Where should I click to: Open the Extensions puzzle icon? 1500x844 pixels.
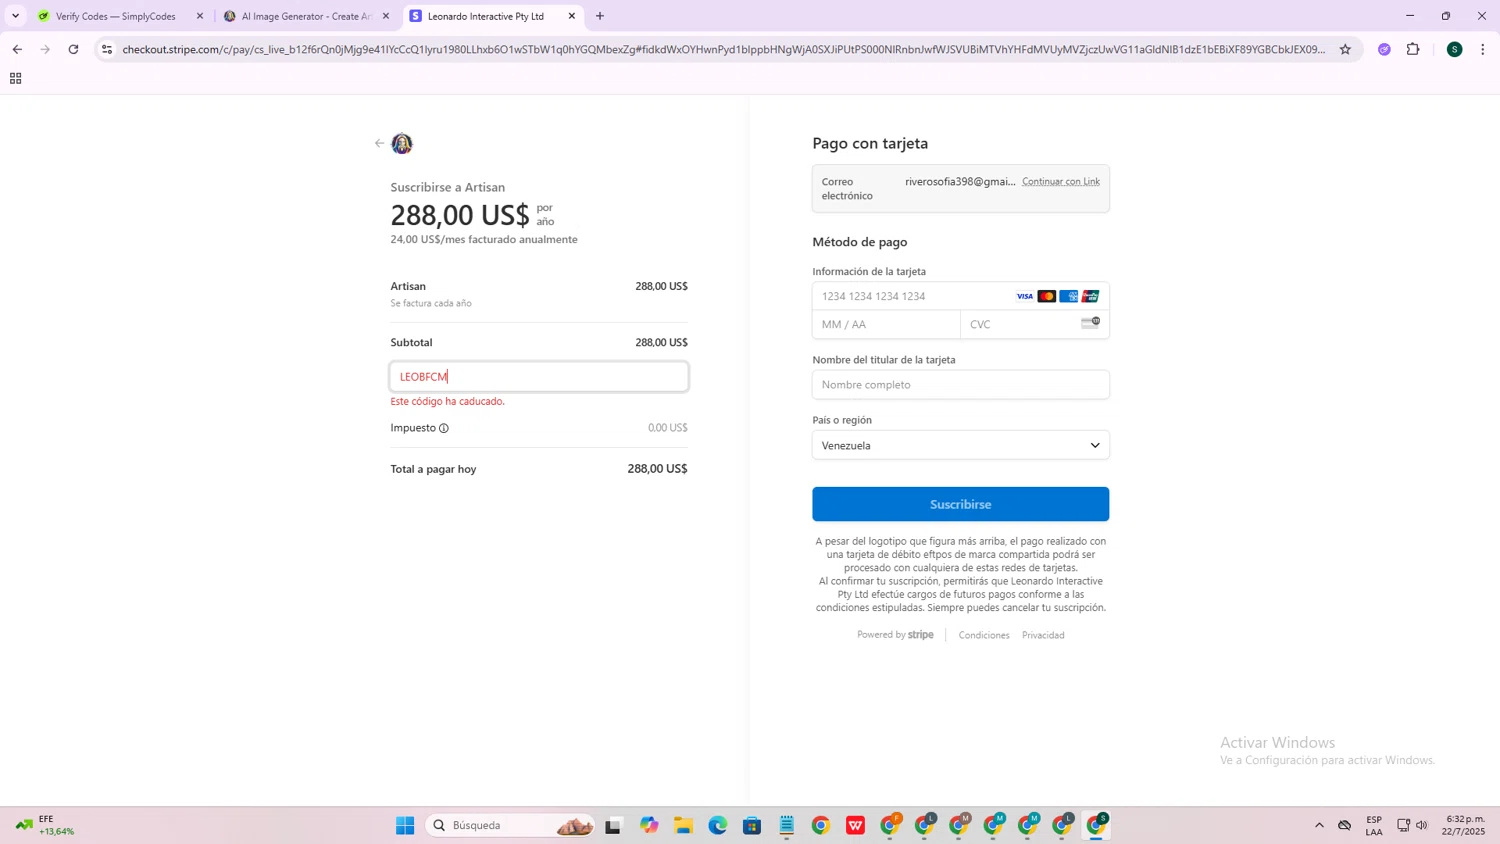coord(1413,49)
